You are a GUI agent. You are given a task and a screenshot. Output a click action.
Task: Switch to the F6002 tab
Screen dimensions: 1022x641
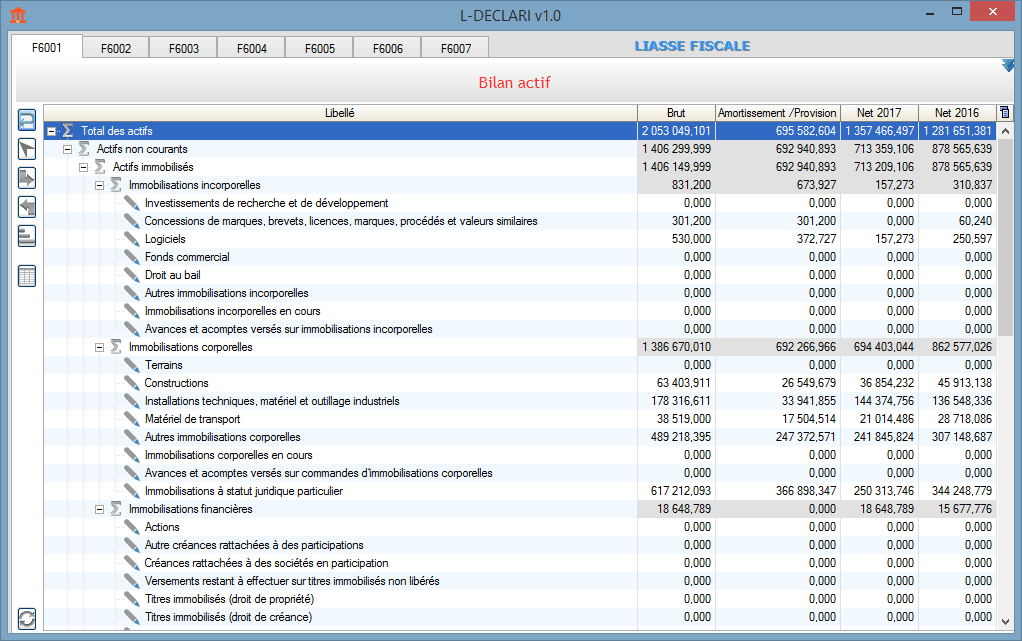tap(116, 48)
